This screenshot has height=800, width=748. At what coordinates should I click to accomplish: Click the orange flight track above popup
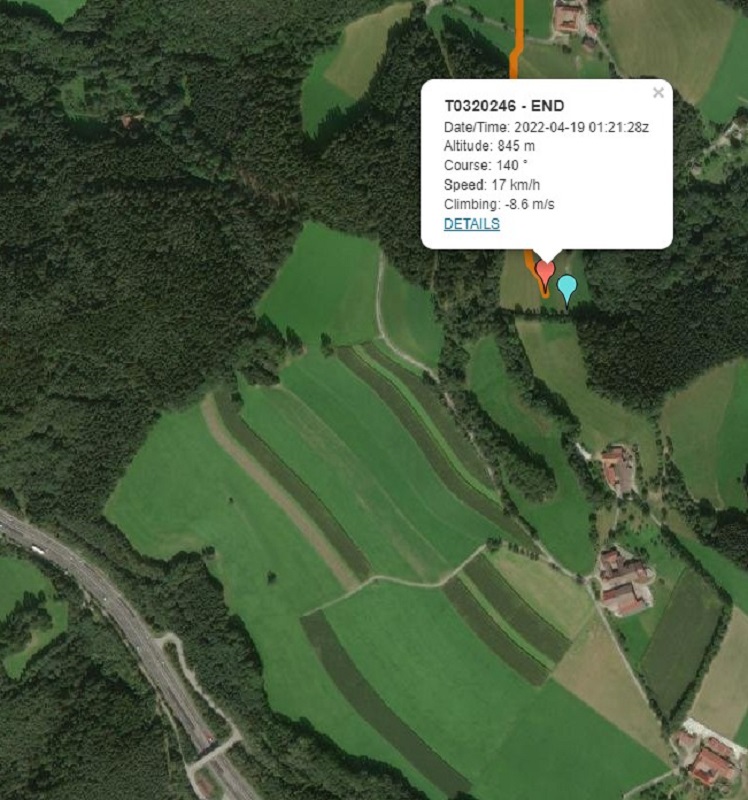pyautogui.click(x=517, y=38)
